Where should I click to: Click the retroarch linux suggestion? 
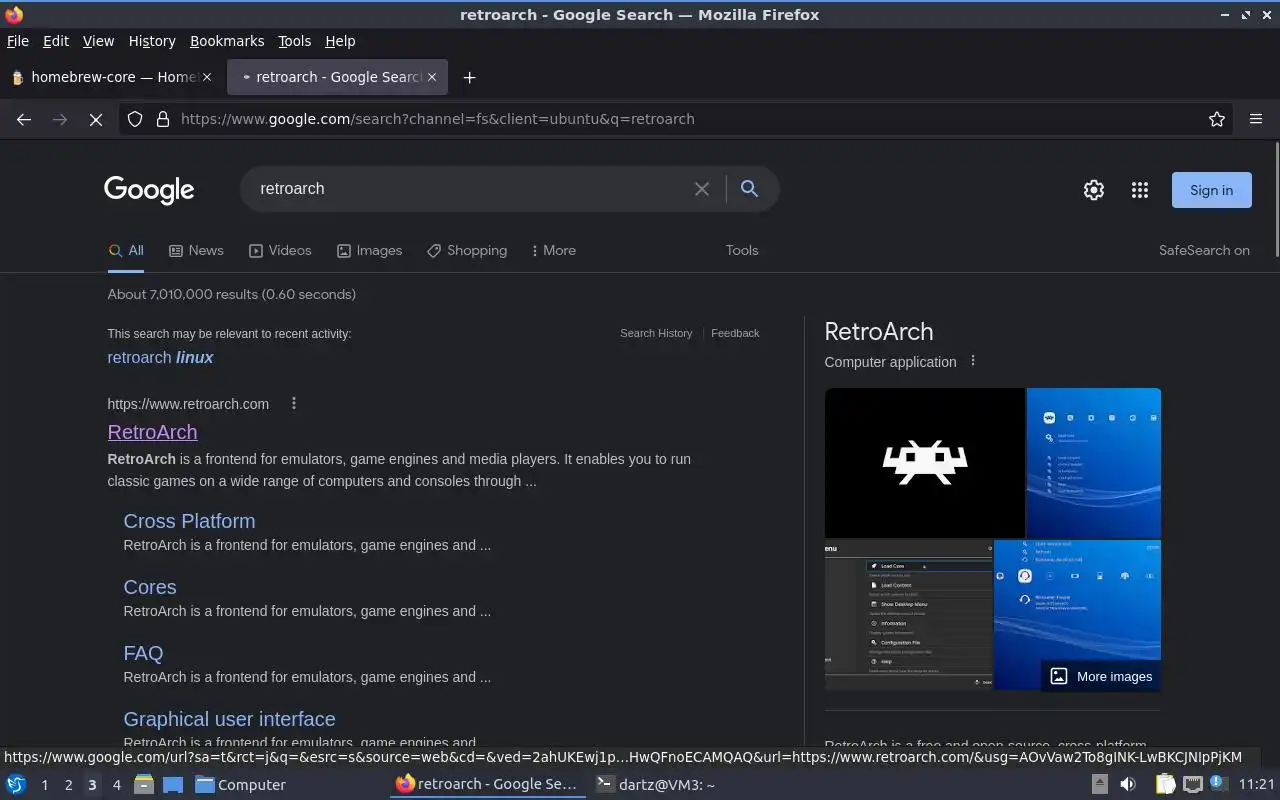click(x=160, y=358)
